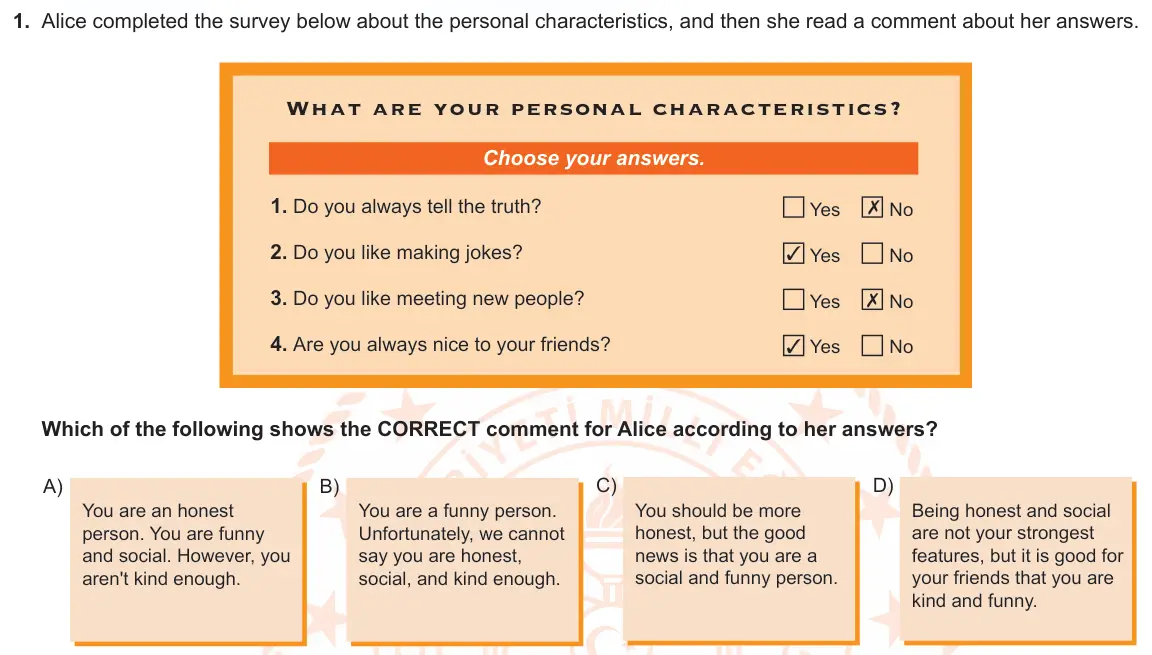
Task: Select answer card B about funny person
Action: coord(464,561)
